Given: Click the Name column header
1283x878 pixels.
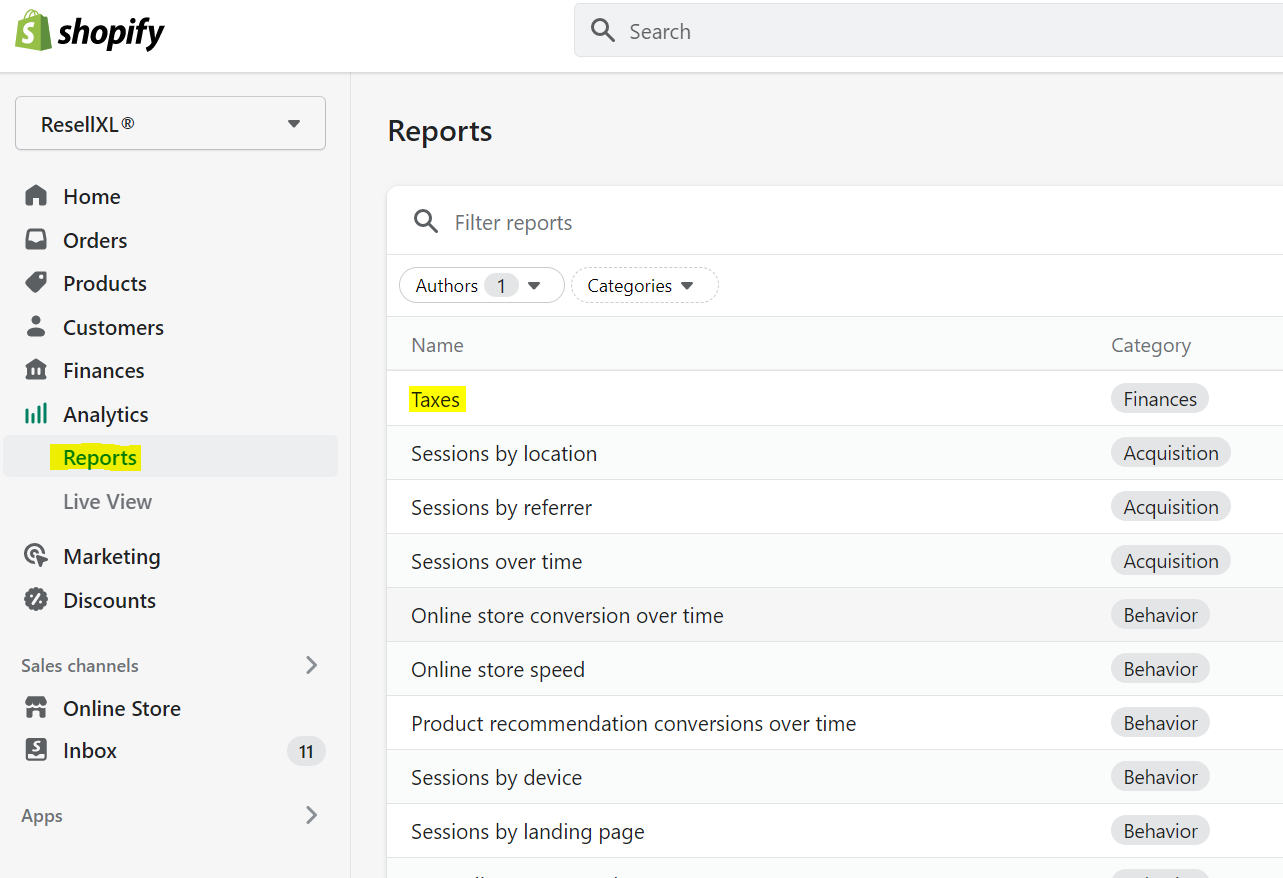Looking at the screenshot, I should [x=437, y=345].
